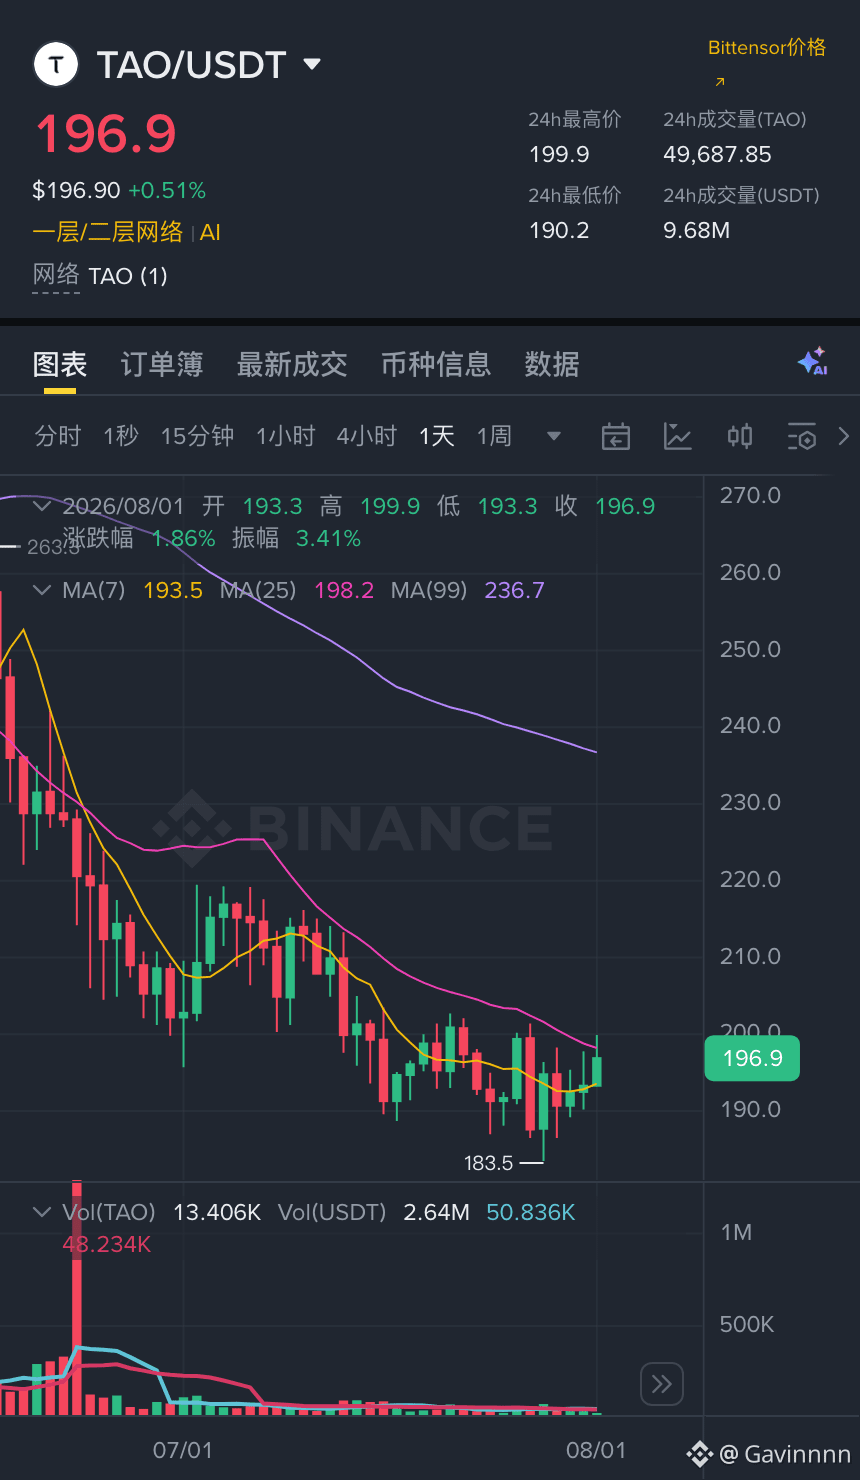Switch to the 币种信息 tab
The width and height of the screenshot is (860, 1480).
(x=436, y=364)
